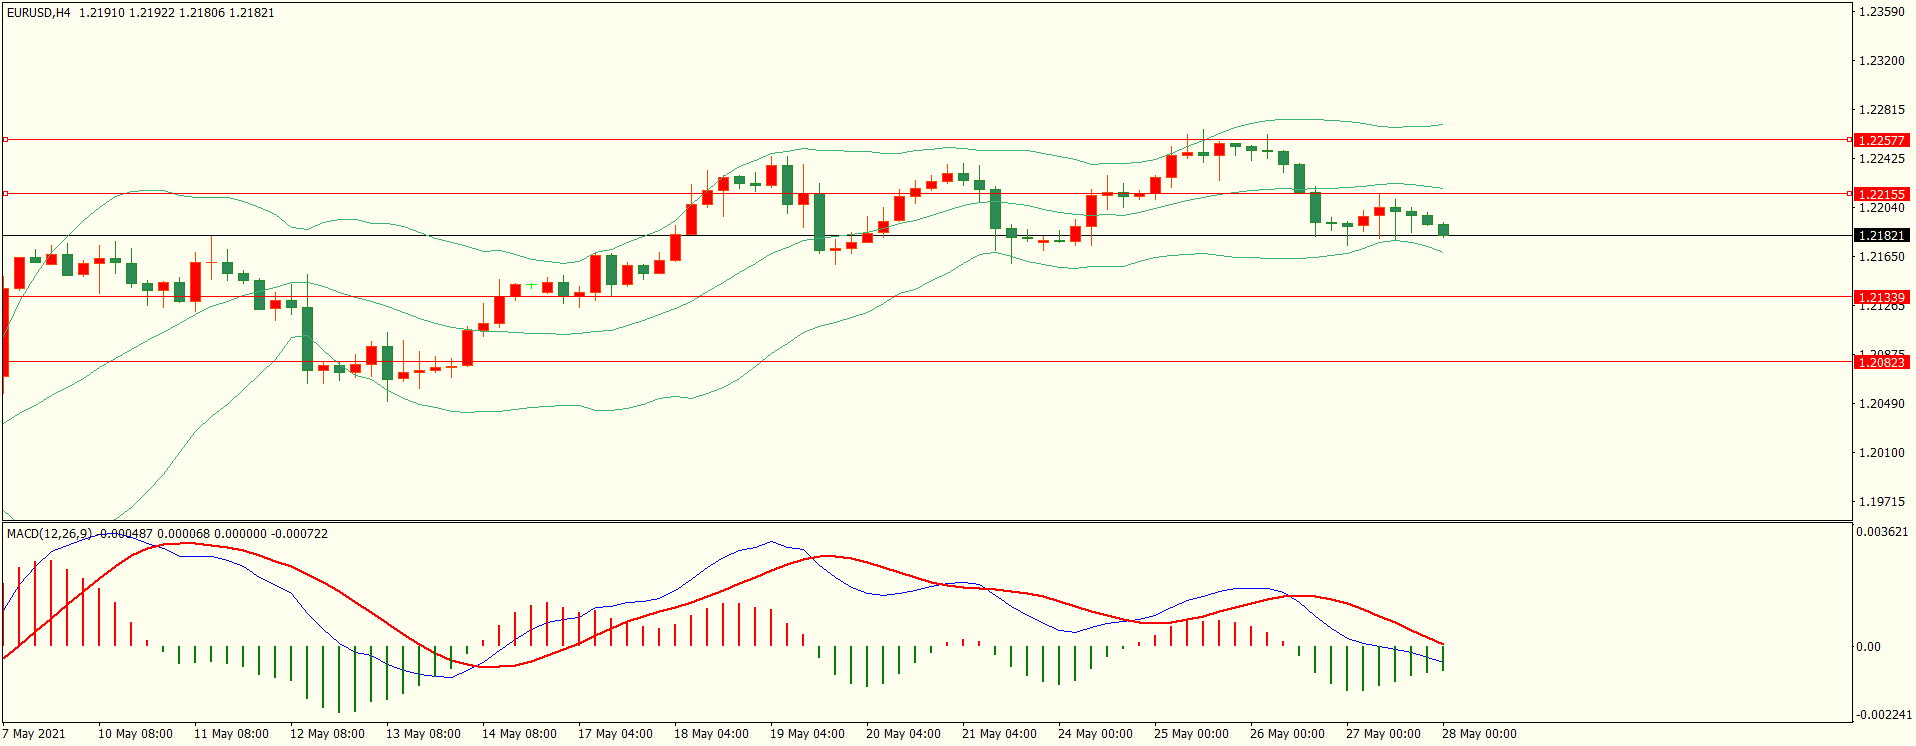Click 1.19715 on the price scale

click(x=1881, y=502)
